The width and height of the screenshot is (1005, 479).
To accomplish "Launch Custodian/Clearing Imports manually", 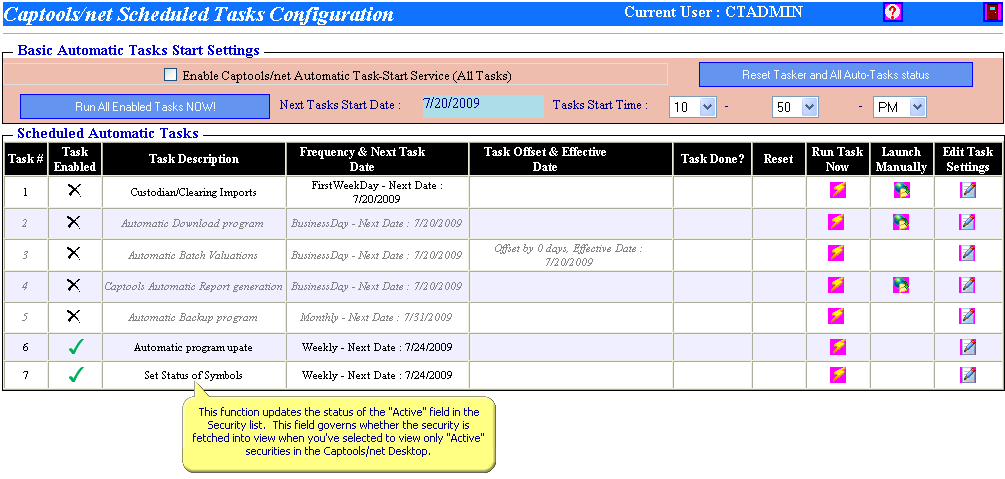I will tap(901, 191).
